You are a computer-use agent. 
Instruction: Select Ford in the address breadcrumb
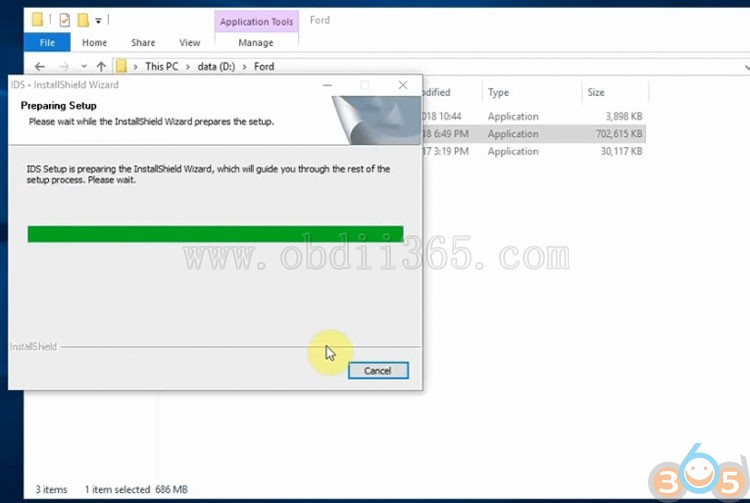click(x=264, y=66)
